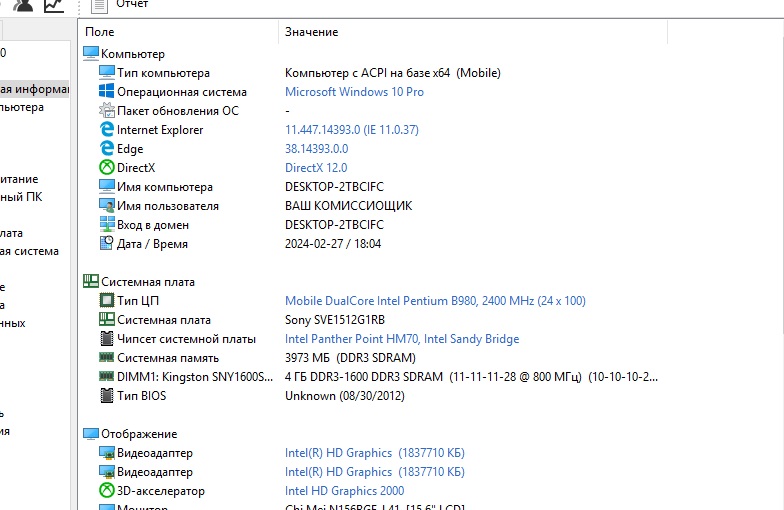
Task: Select the Отображение section header text
Action: click(x=139, y=434)
